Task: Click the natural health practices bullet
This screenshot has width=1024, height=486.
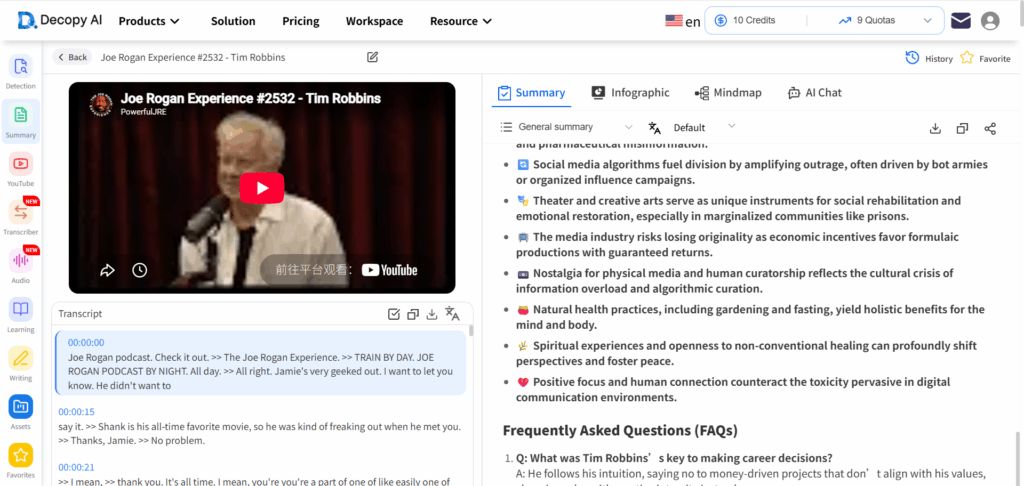Action: (750, 317)
